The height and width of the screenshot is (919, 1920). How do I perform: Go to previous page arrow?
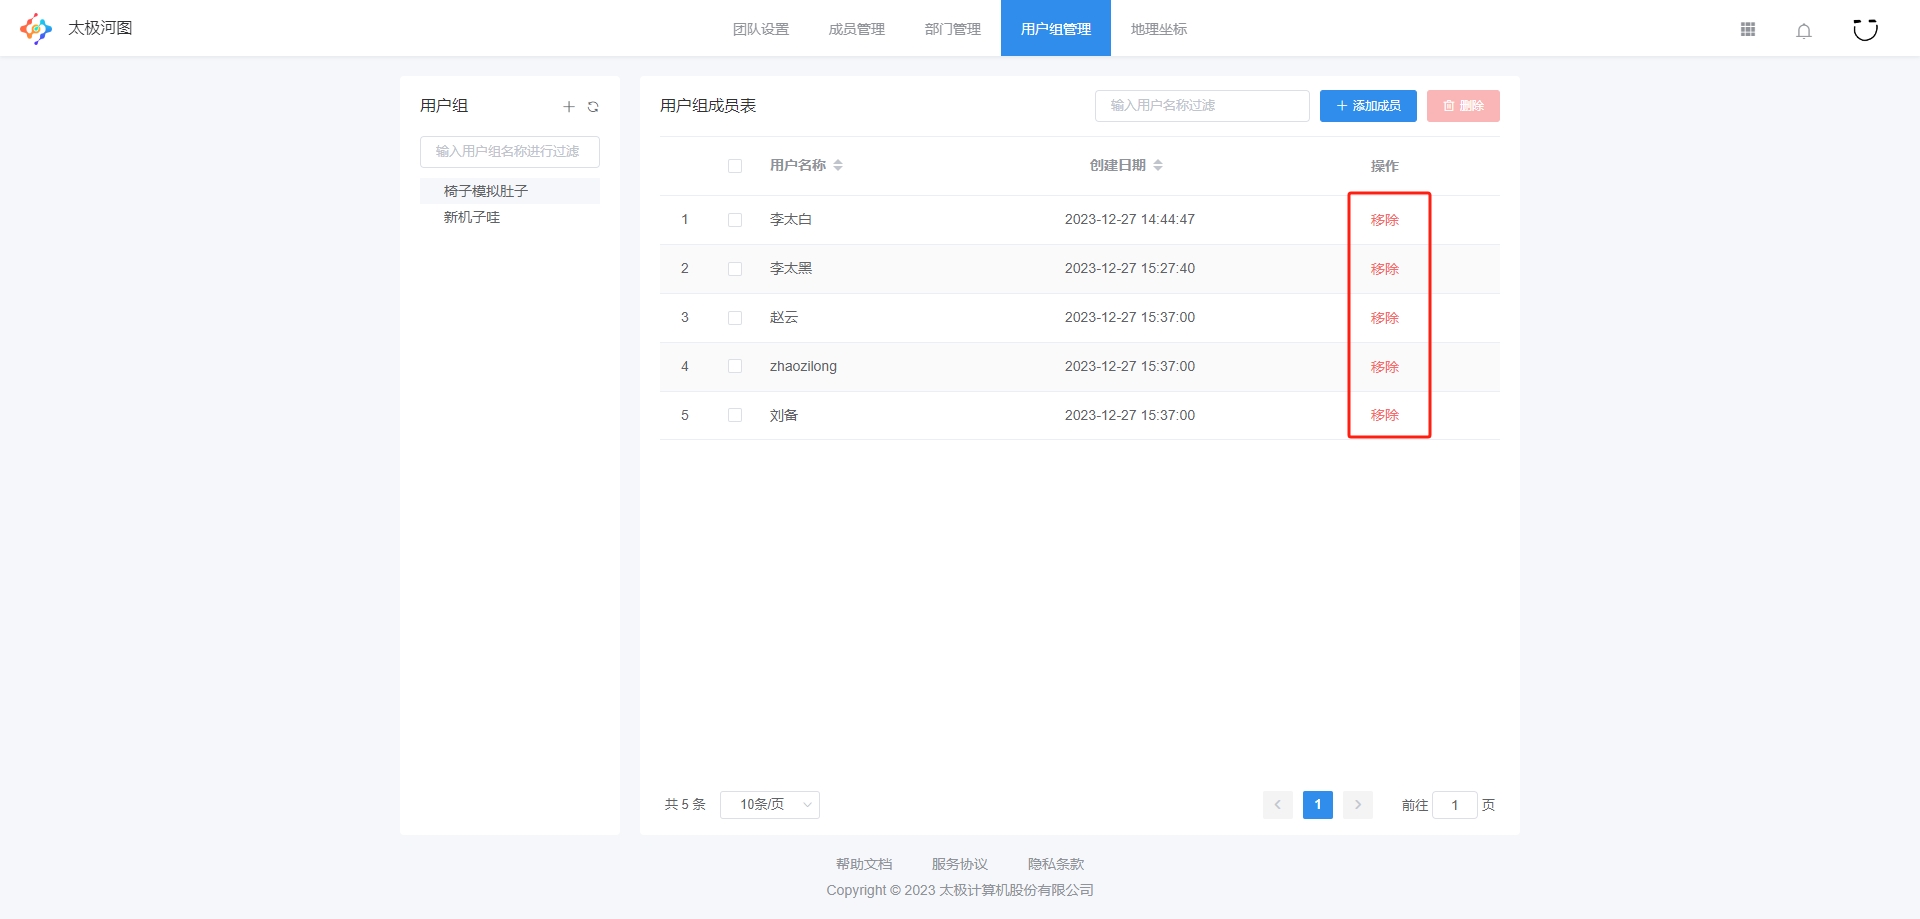(1278, 805)
